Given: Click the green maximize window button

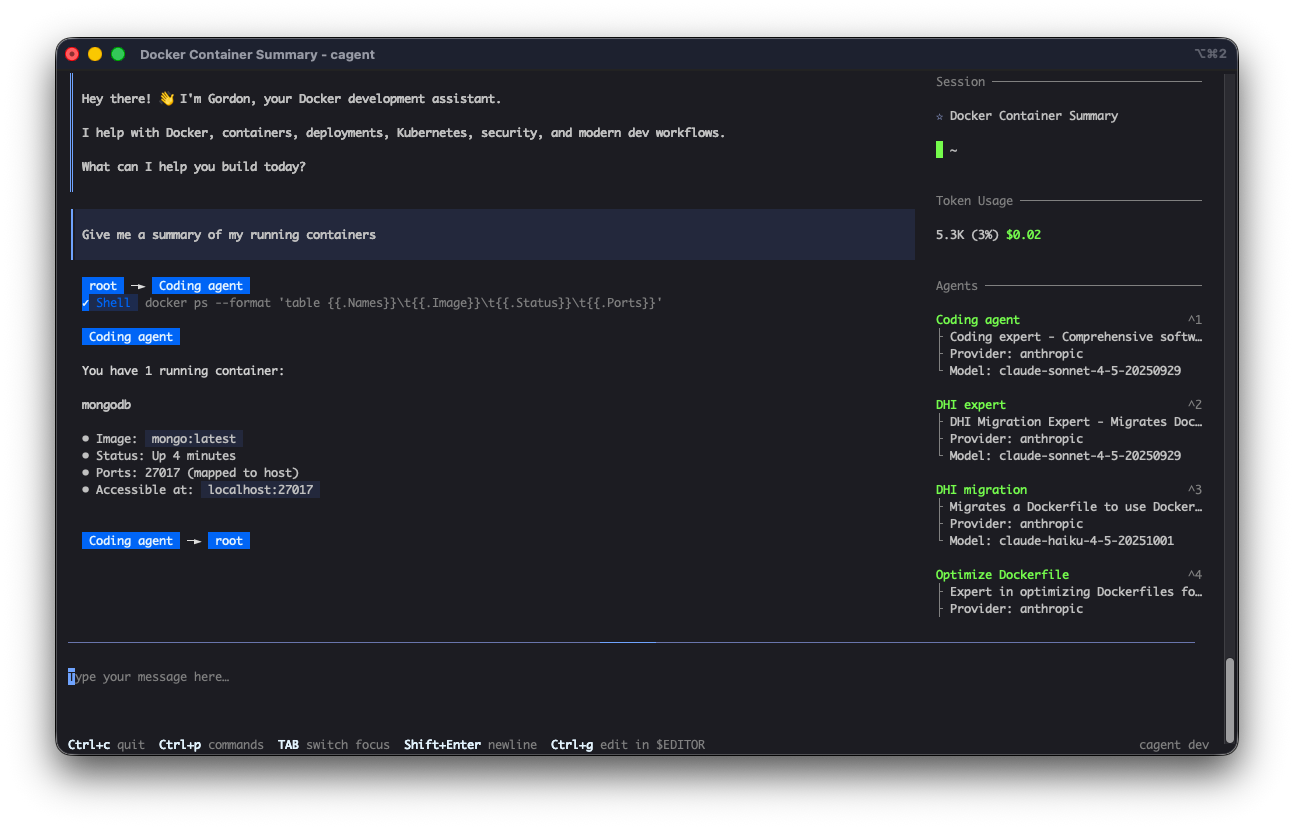Looking at the screenshot, I should (x=118, y=54).
